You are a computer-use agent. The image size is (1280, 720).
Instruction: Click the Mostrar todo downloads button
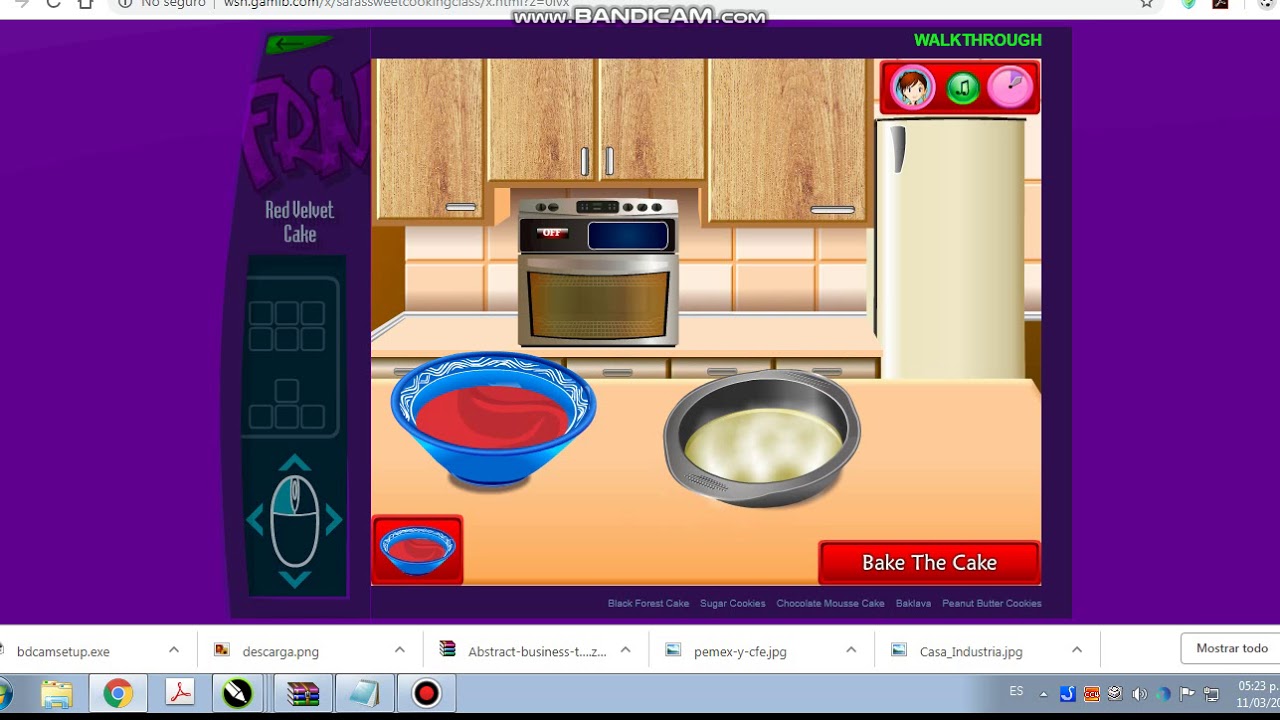click(1232, 649)
